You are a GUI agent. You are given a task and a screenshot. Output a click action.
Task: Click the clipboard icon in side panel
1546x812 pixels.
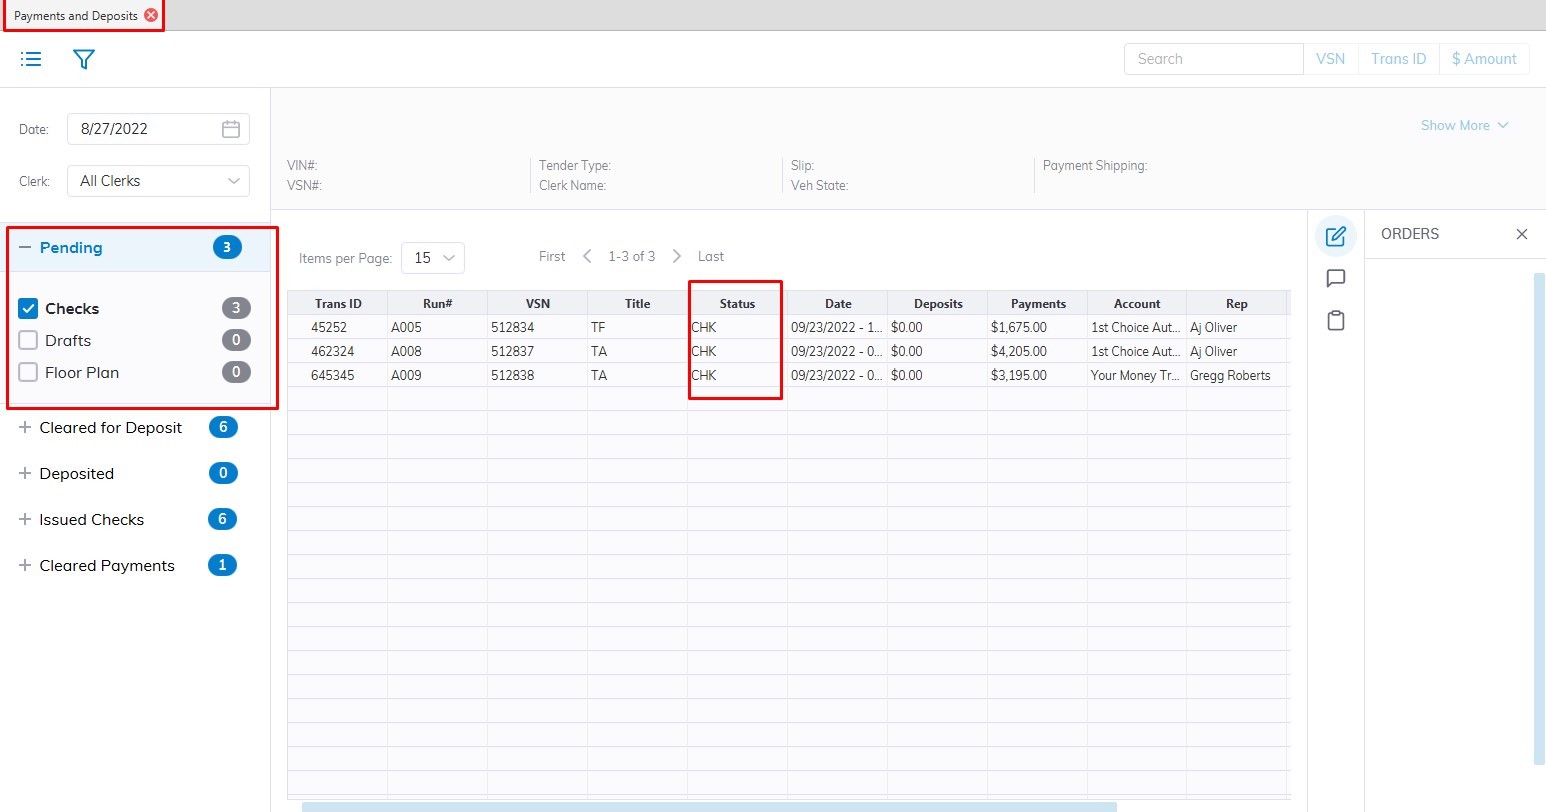coord(1335,321)
